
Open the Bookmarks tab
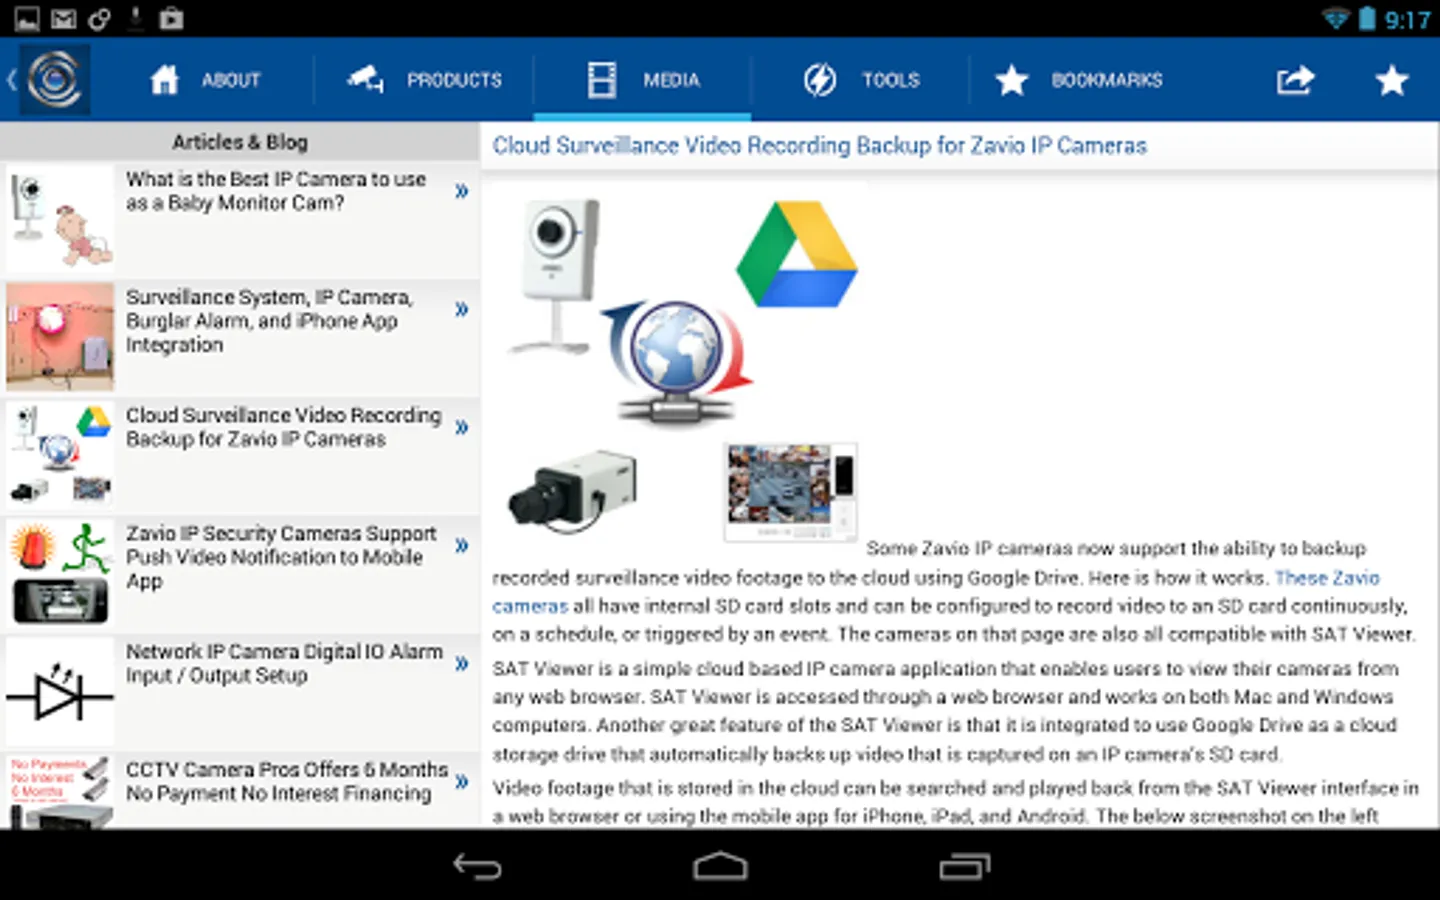pos(1080,80)
